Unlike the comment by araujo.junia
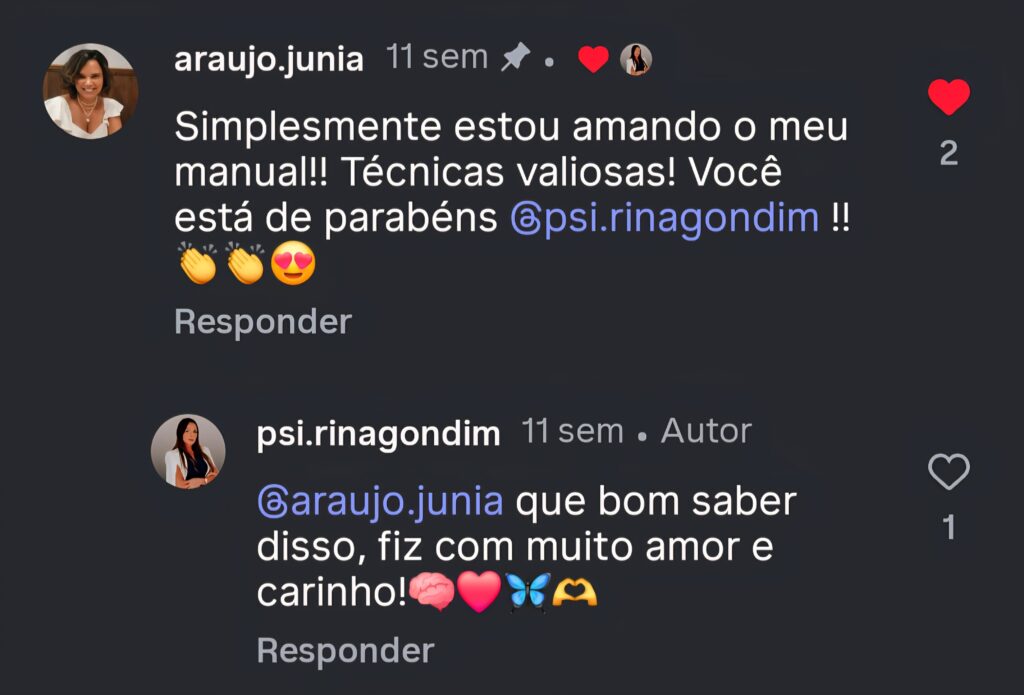This screenshot has width=1024, height=695. (x=948, y=98)
